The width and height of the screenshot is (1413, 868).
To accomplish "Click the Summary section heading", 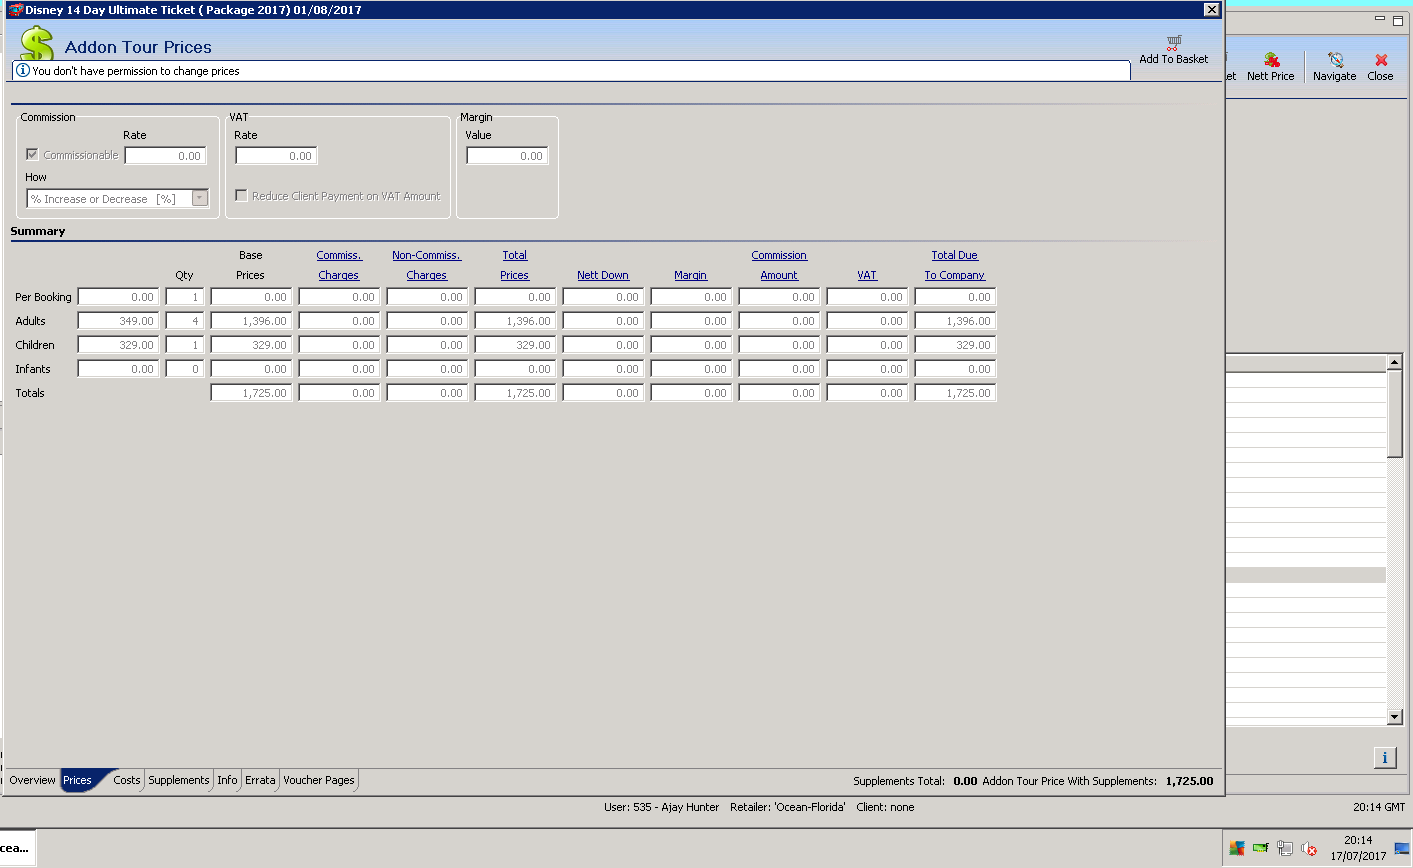I will (x=38, y=231).
